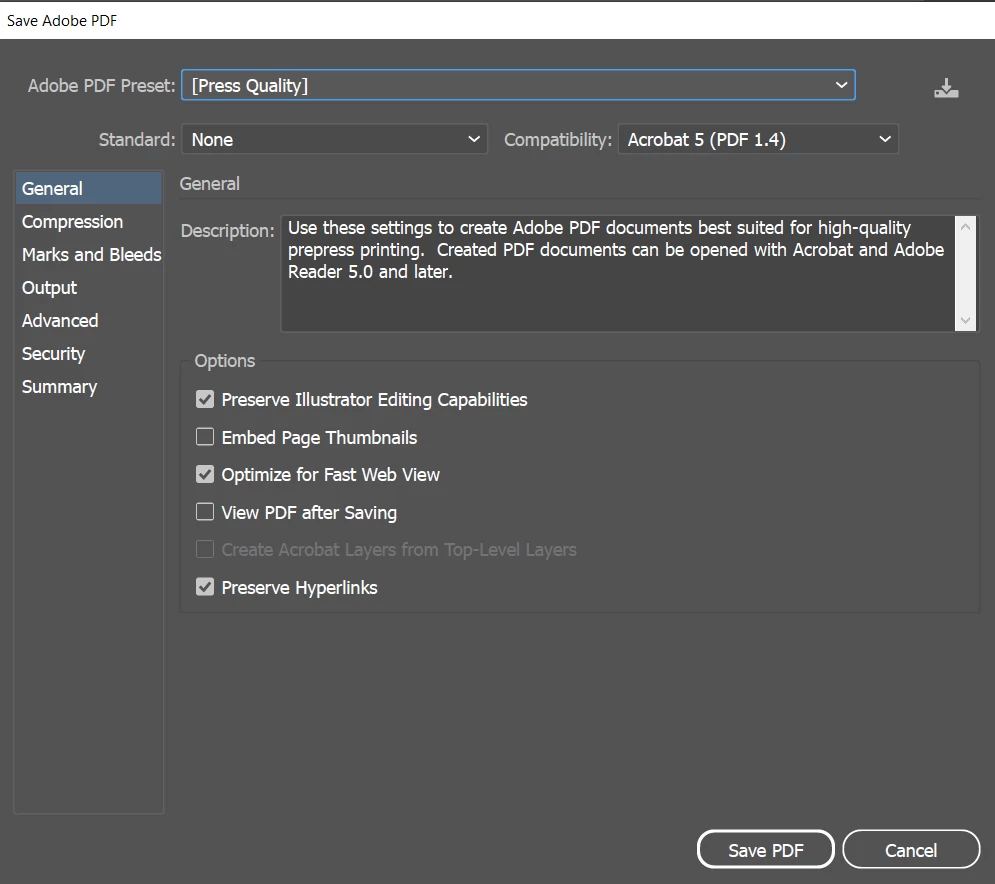Switch to the Compression category
Viewport: 995px width, 884px height.
[x=89, y=221]
